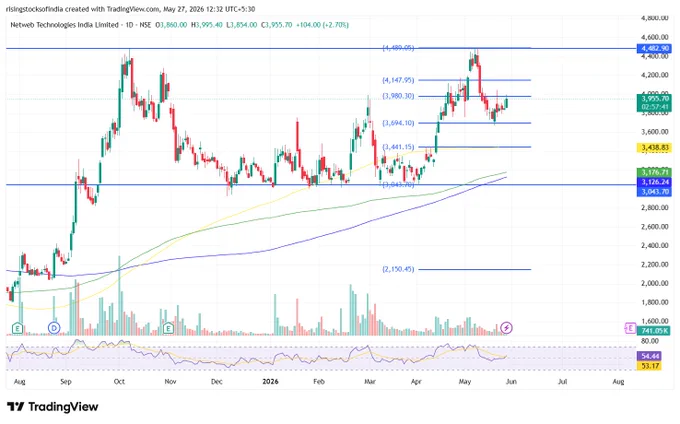Click the green 3,955.70 current price label
Screen dimensions: 680x424
click(x=654, y=98)
